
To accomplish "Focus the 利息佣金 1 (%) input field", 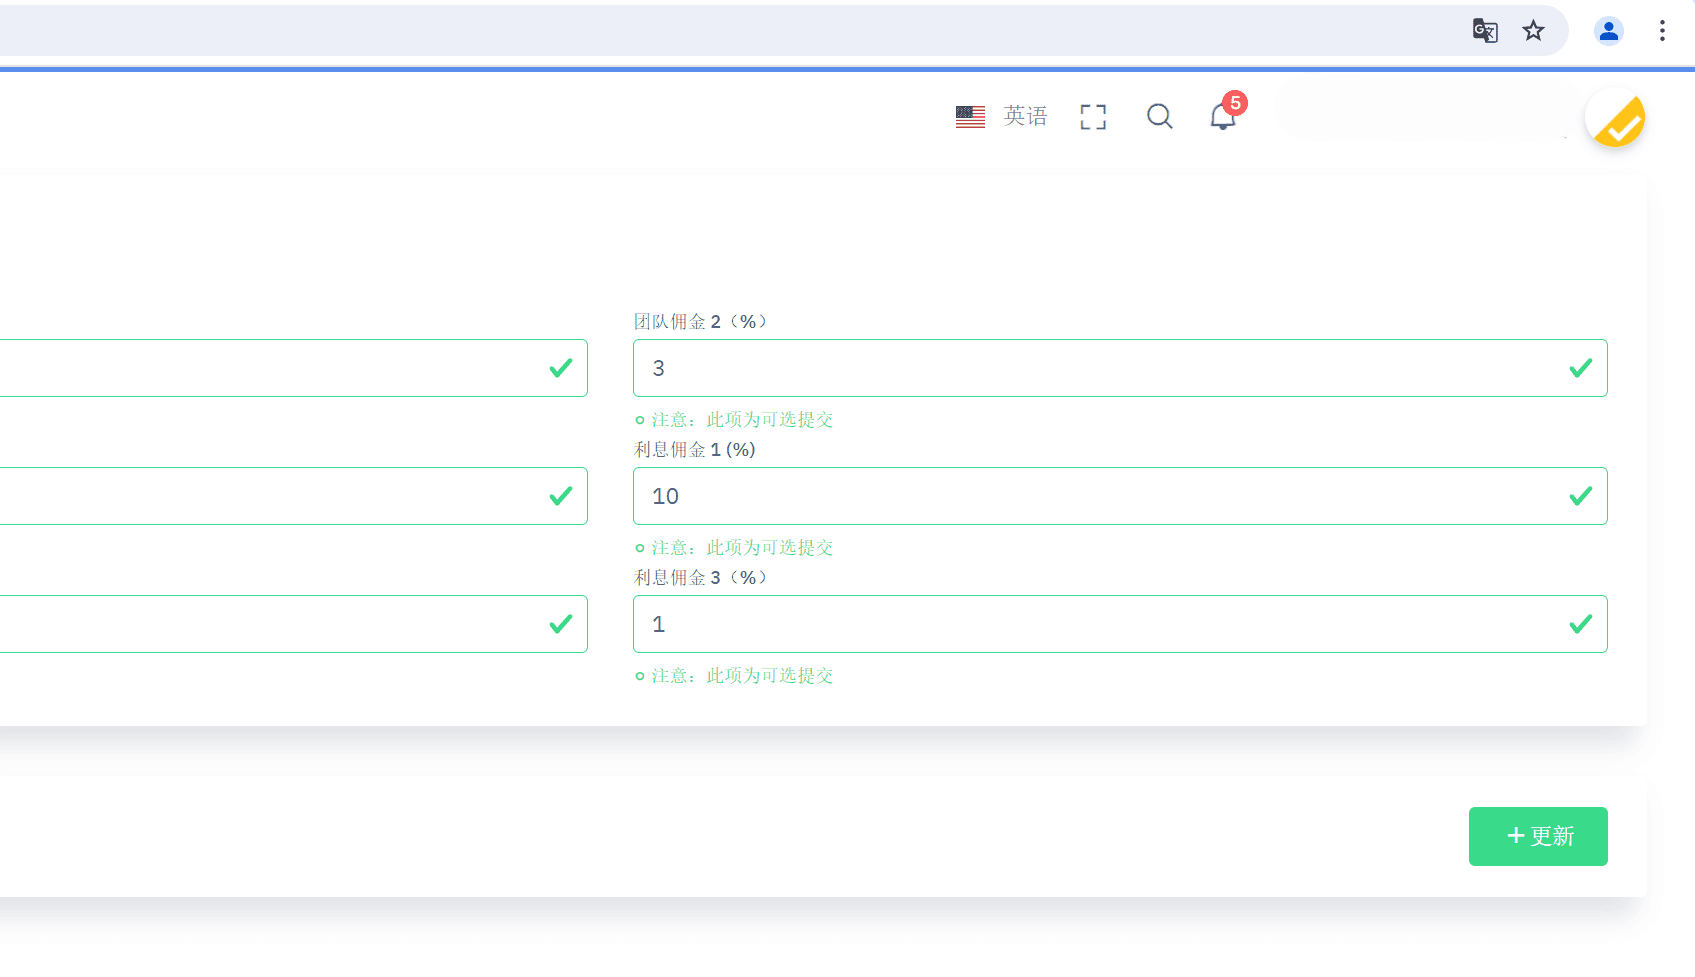I will [1100, 496].
